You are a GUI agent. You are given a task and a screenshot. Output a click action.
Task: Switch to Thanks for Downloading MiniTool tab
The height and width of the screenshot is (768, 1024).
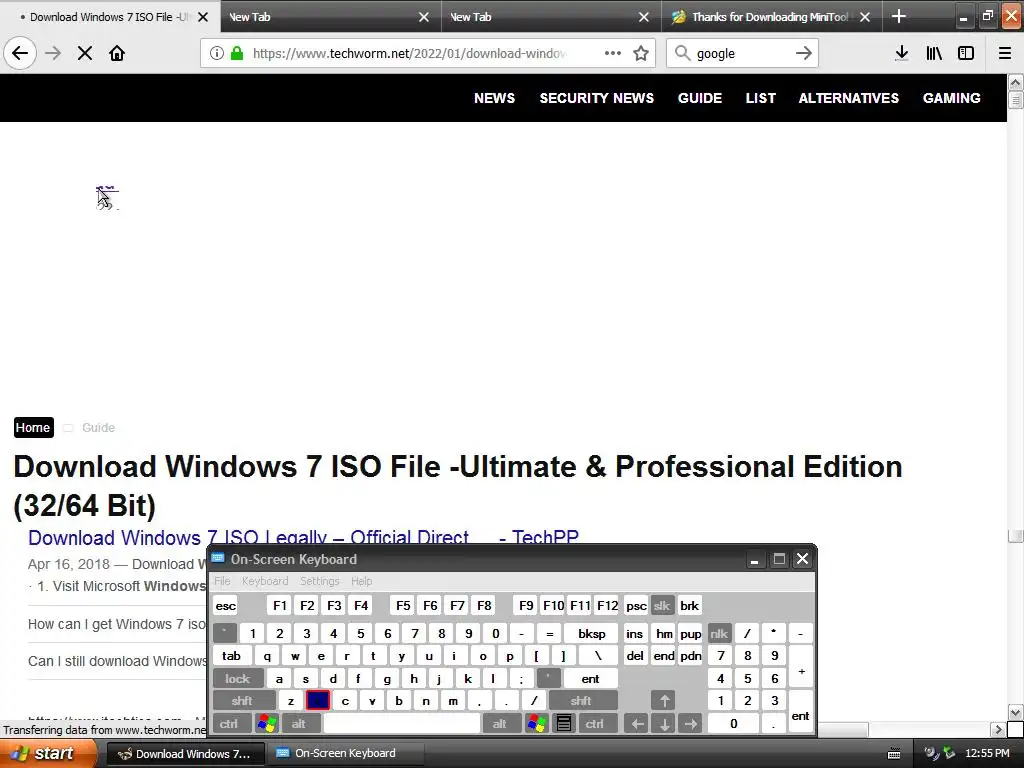(771, 17)
